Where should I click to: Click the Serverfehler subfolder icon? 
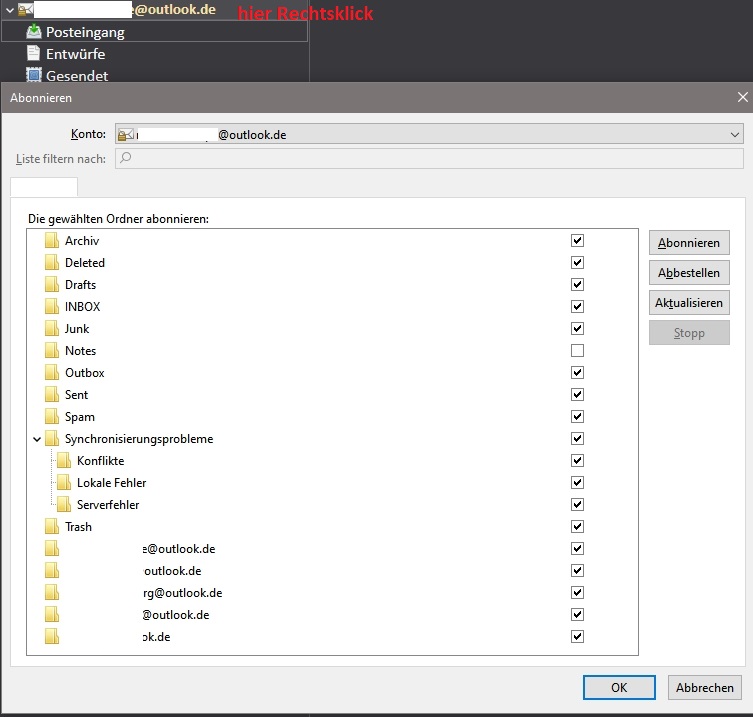tap(64, 505)
